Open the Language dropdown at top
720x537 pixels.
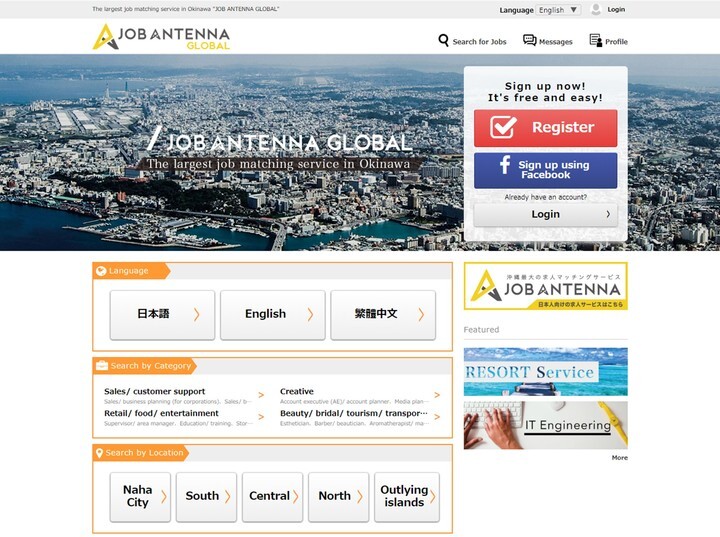[x=558, y=10]
